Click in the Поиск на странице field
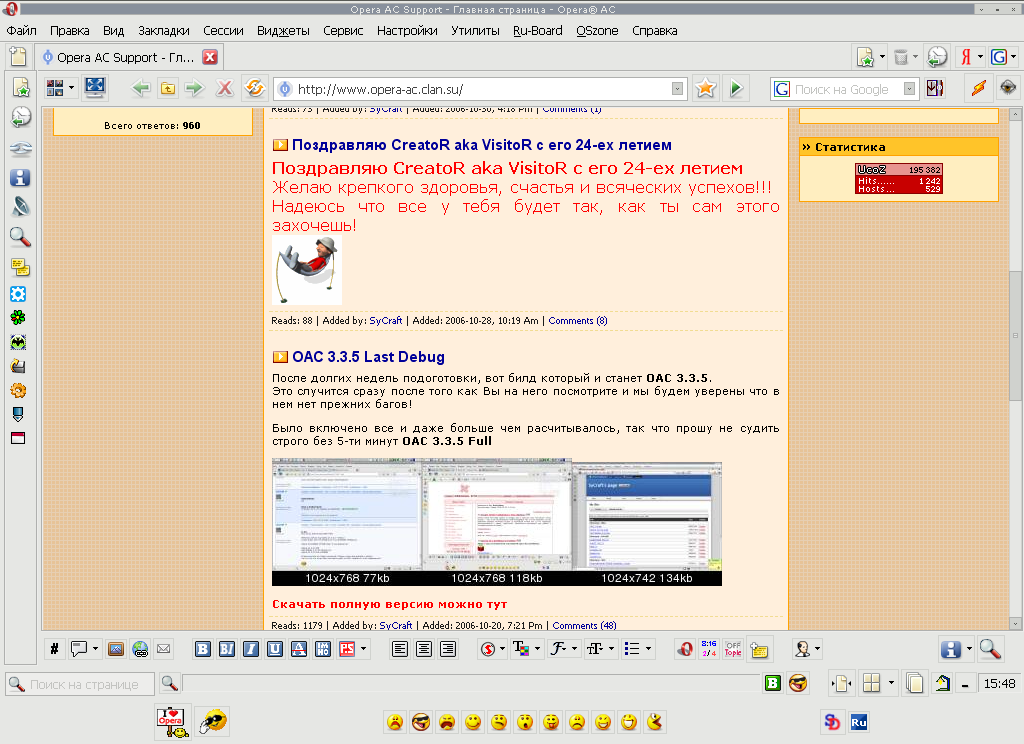Screen dimensions: 1024x744 80,684
